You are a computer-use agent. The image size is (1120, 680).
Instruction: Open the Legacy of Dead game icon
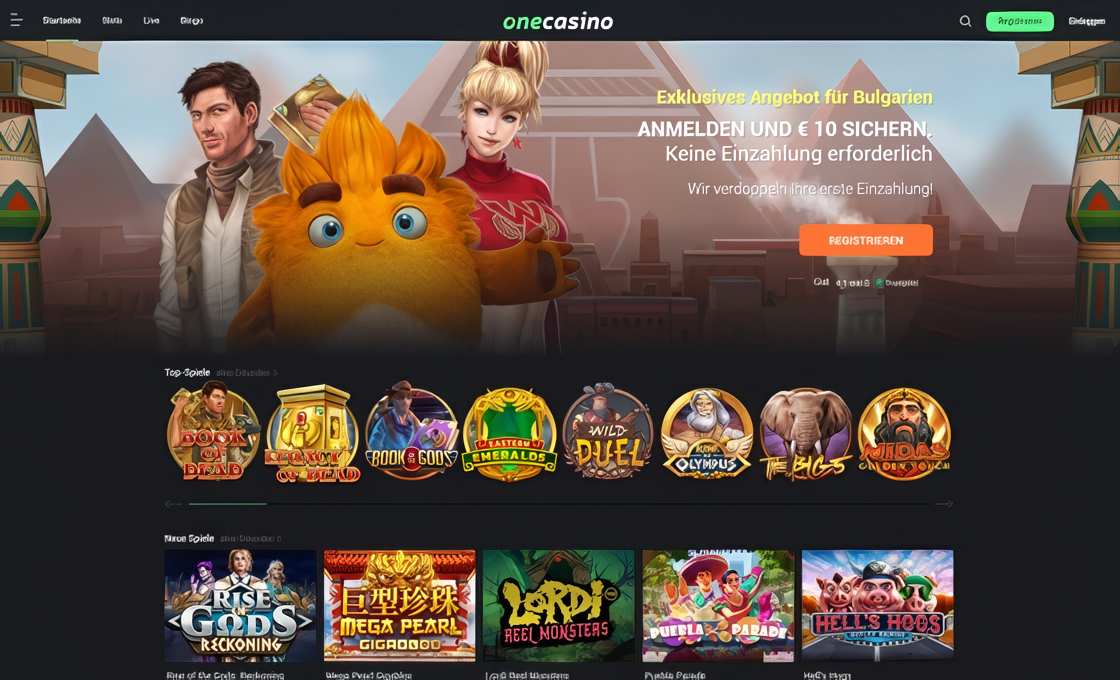coord(312,434)
